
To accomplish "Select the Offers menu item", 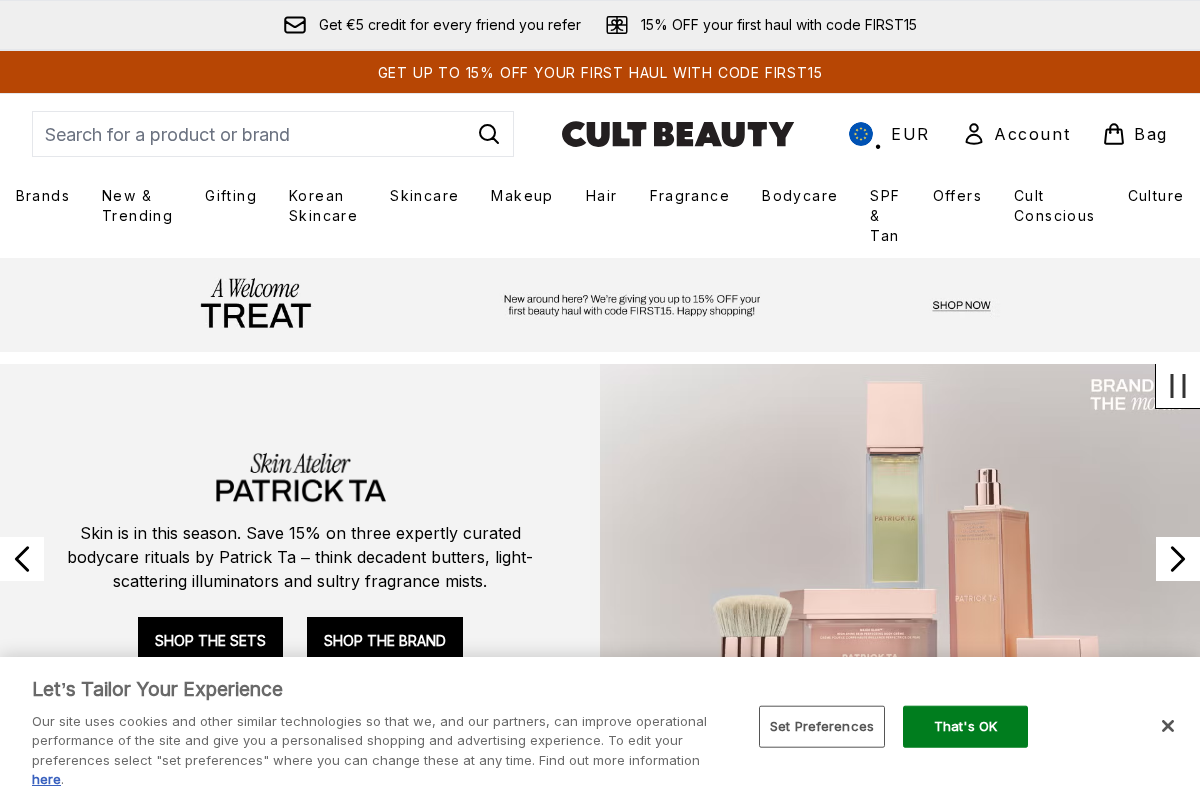I will click(x=957, y=196).
